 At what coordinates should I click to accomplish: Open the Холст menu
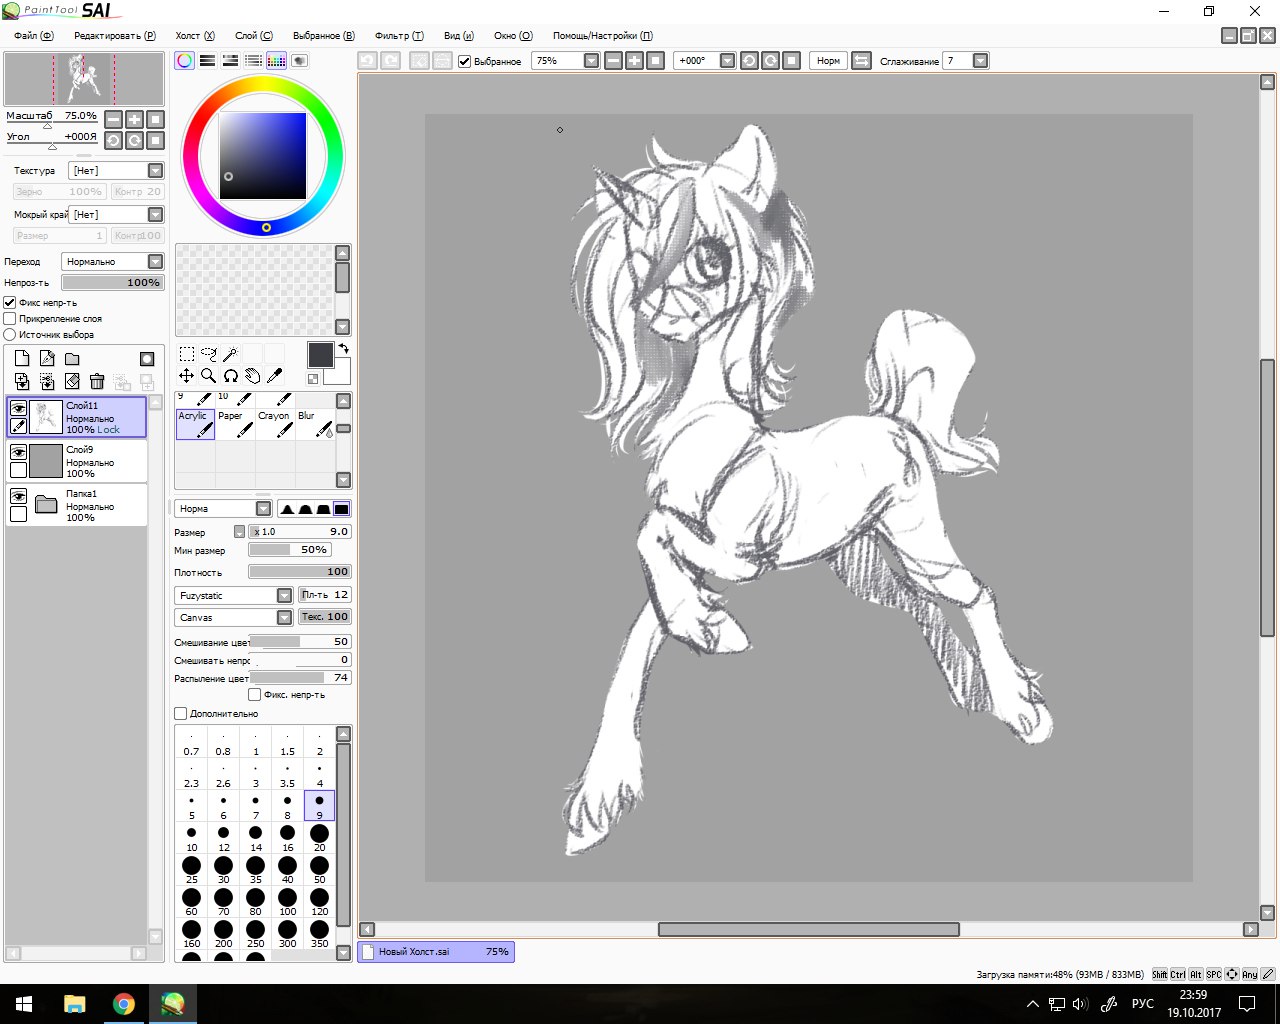click(195, 36)
